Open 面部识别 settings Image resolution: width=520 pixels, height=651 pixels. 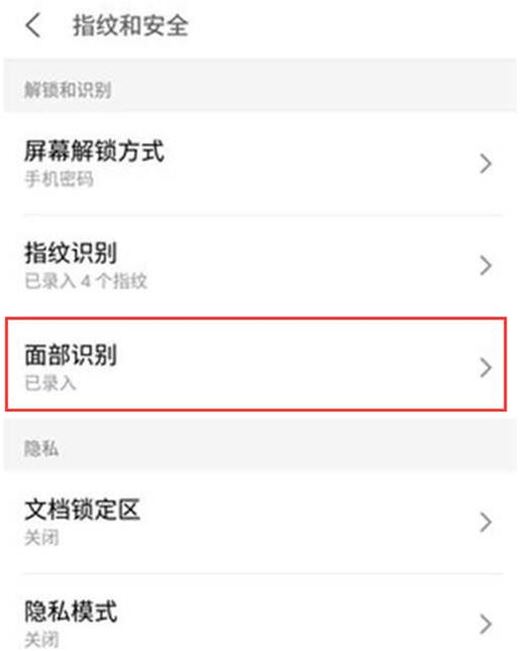click(256, 364)
